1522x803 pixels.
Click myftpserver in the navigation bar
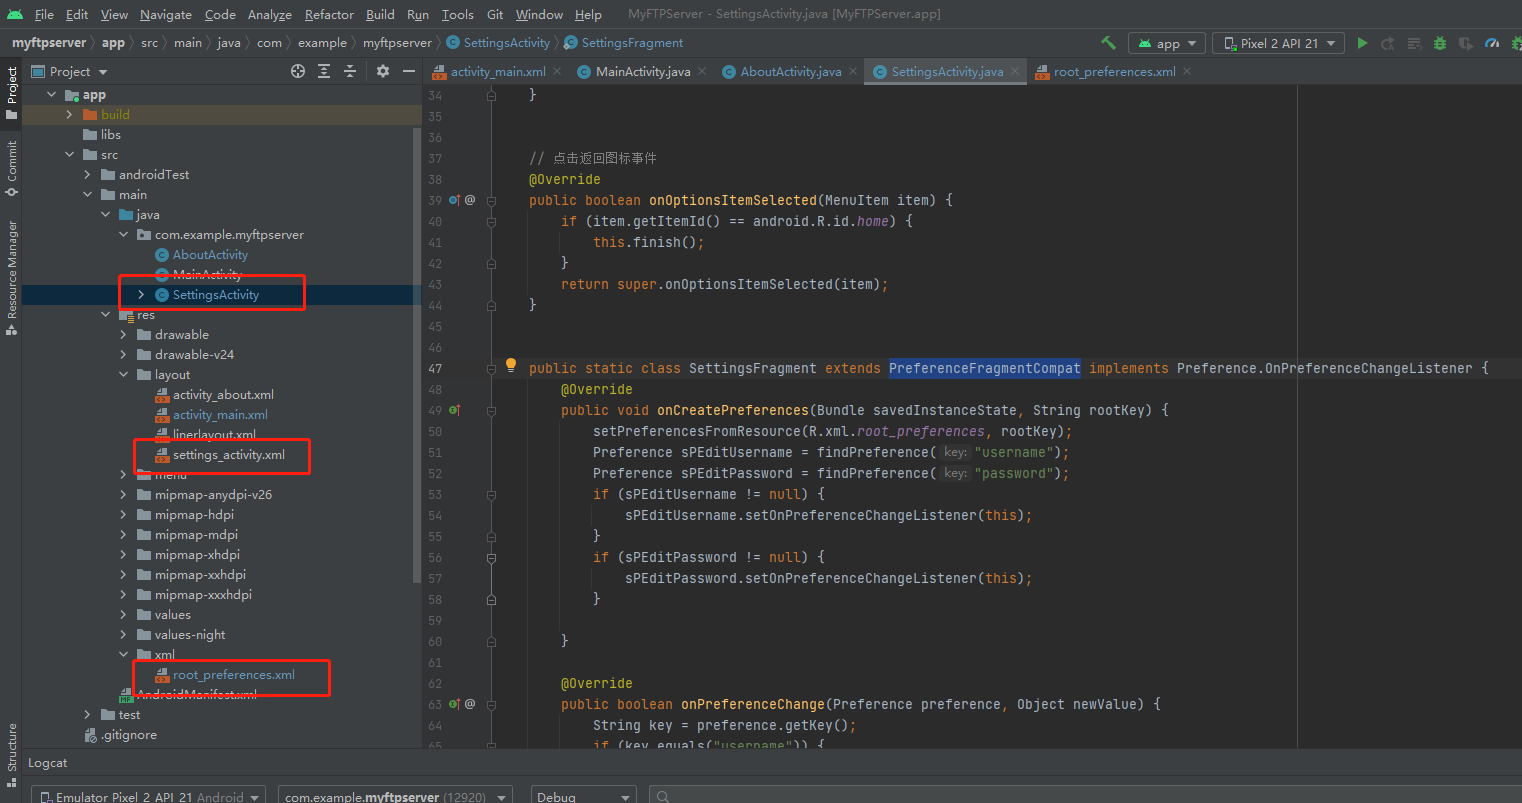tap(47, 43)
